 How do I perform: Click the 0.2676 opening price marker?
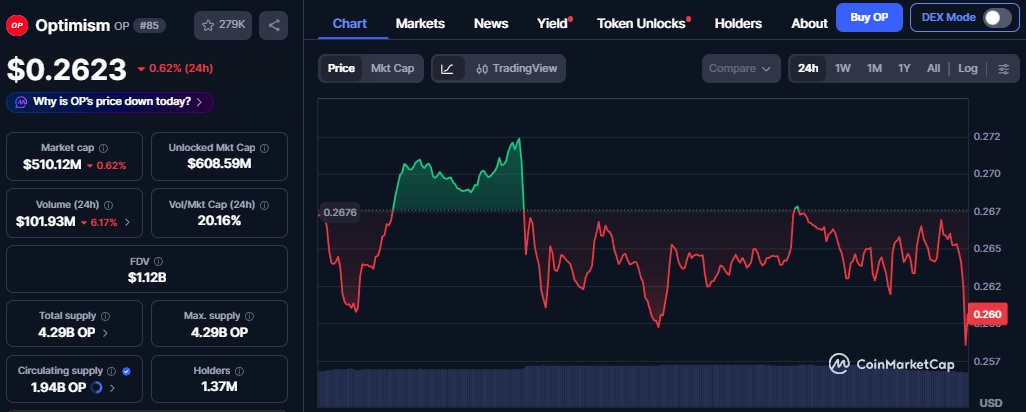coord(340,213)
